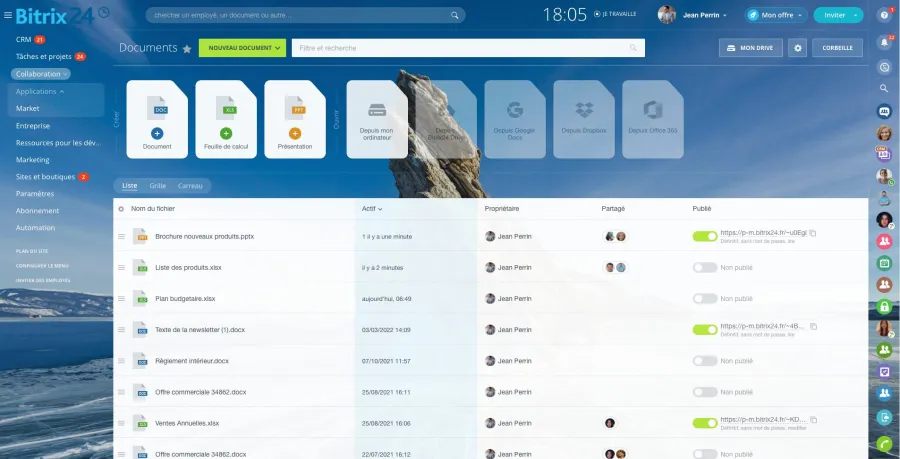
Task: Copy public link of Brochure nouveaux produits
Action: point(813,233)
